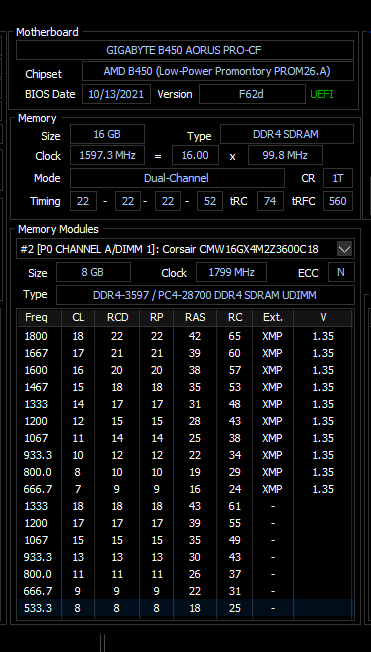Click the BIOS Date label

[50, 94]
